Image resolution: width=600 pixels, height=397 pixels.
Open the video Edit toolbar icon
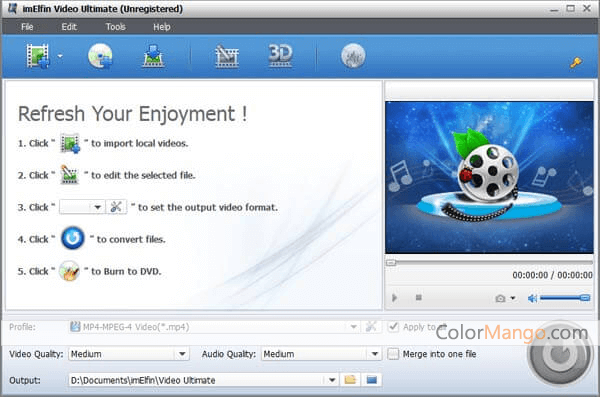click(227, 57)
